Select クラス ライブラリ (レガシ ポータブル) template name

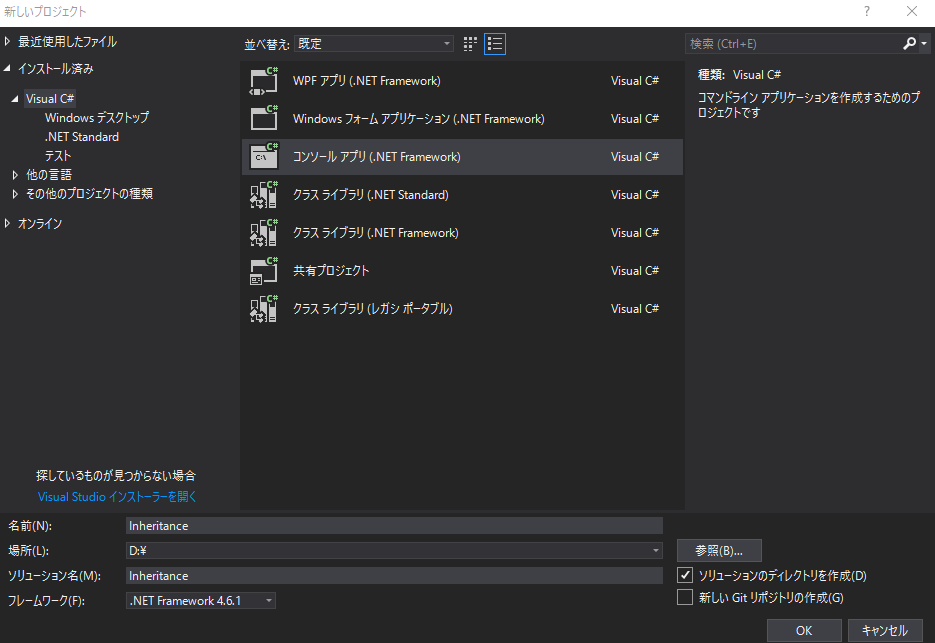point(373,308)
